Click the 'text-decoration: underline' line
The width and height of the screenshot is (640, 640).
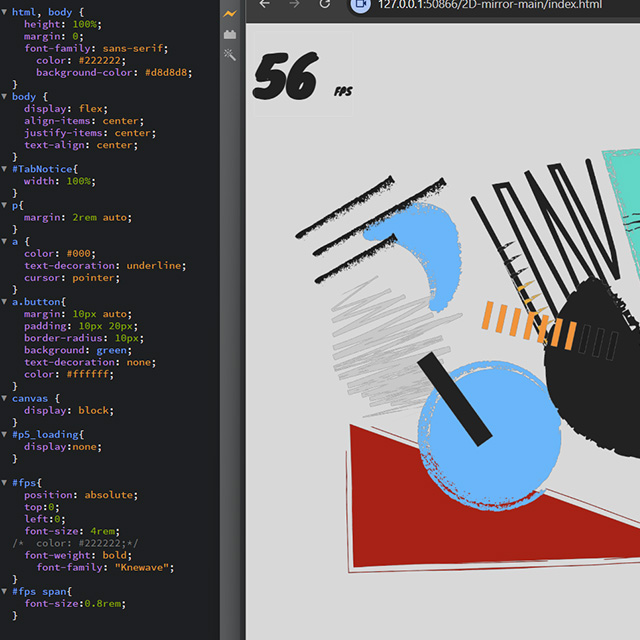click(x=105, y=266)
